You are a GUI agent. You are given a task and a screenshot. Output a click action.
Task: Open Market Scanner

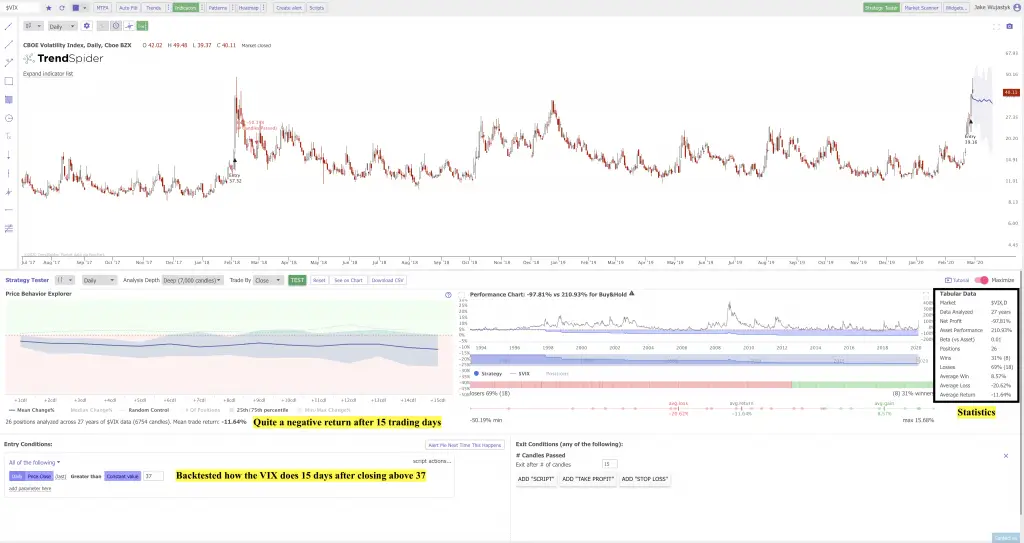[x=921, y=8]
